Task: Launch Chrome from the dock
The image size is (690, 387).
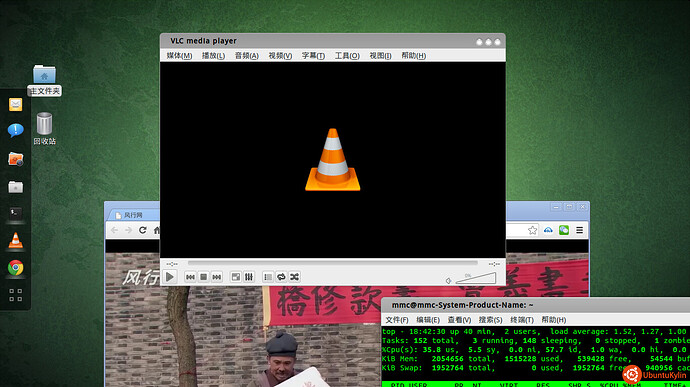Action: click(15, 268)
